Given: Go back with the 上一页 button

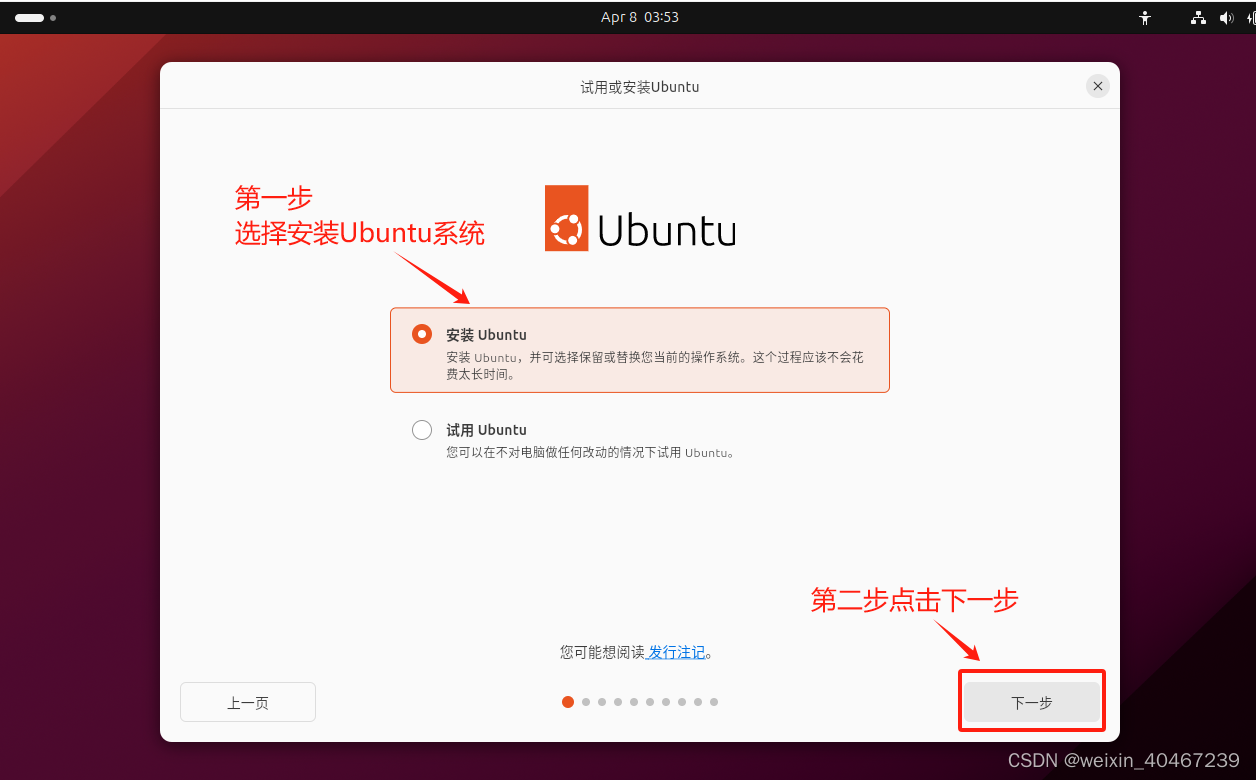Looking at the screenshot, I should click(248, 702).
